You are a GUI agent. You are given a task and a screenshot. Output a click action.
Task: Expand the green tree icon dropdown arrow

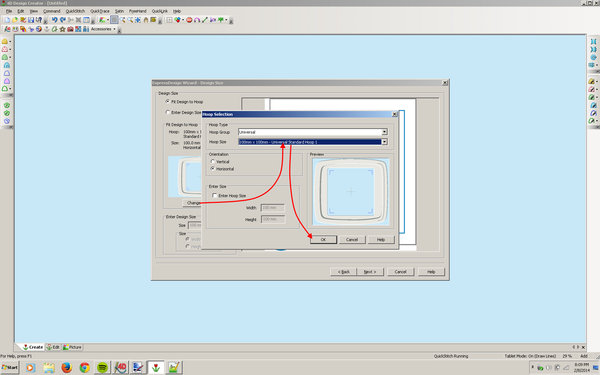coord(226,20)
